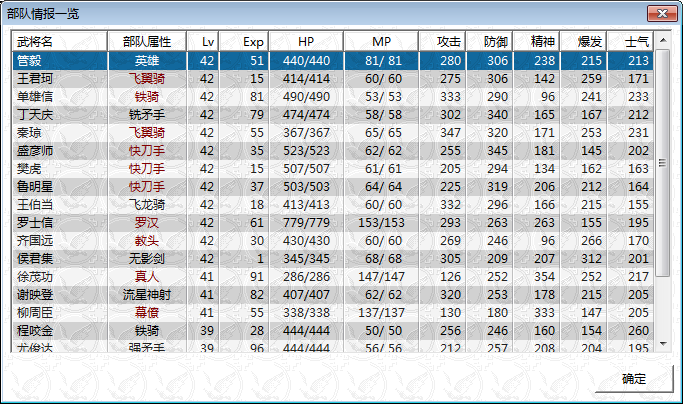Screen dimensions: 683x404
Task: Select the 罗士信 row
Action: (x=333, y=223)
